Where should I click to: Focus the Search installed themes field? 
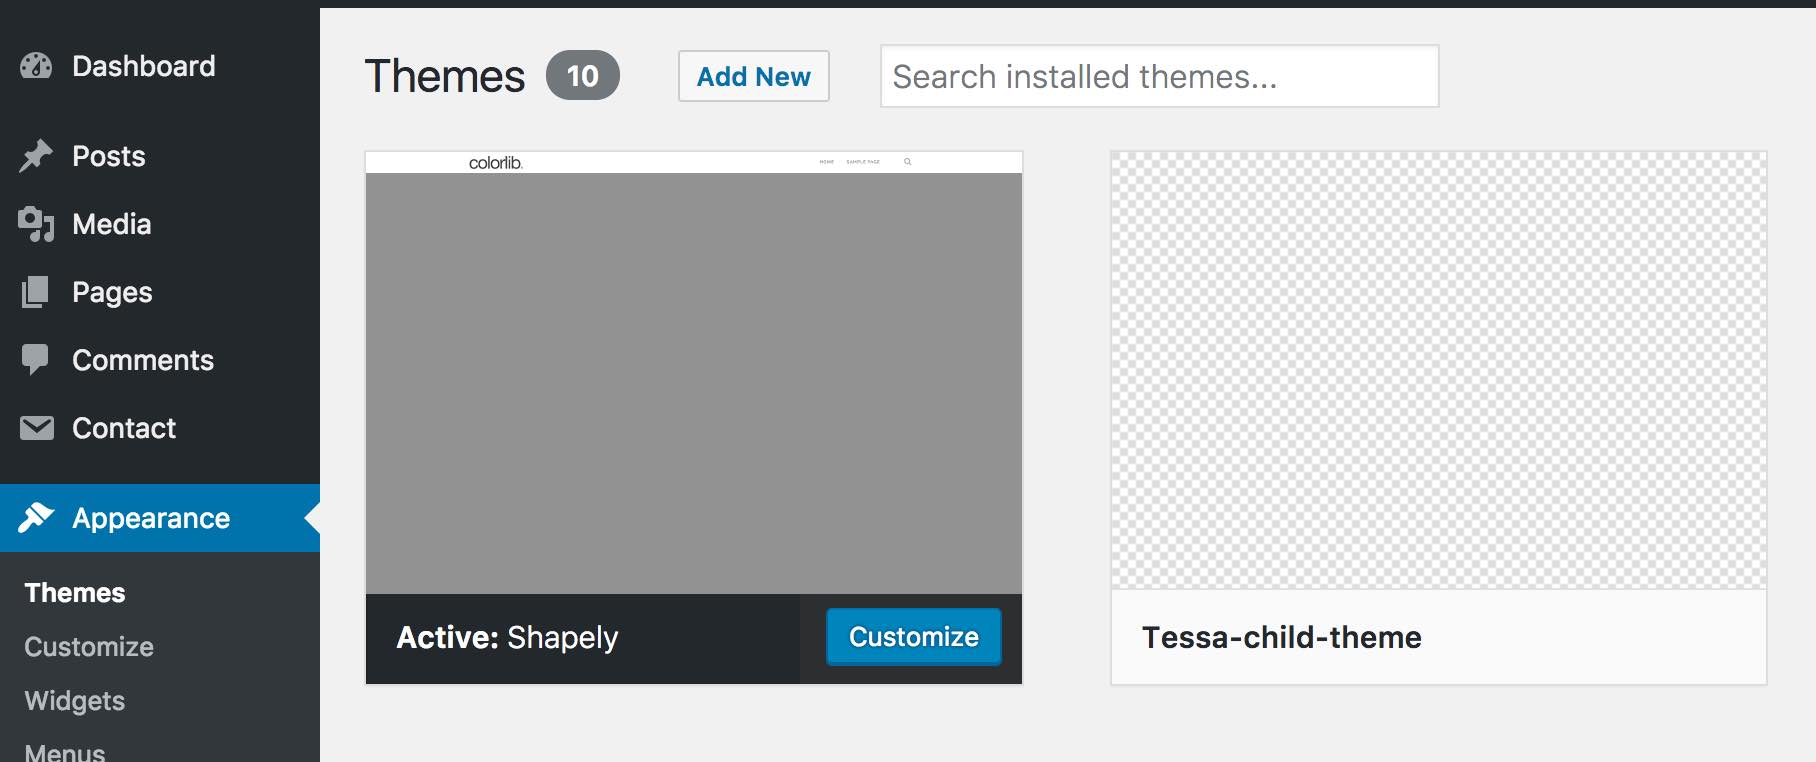(x=1160, y=76)
